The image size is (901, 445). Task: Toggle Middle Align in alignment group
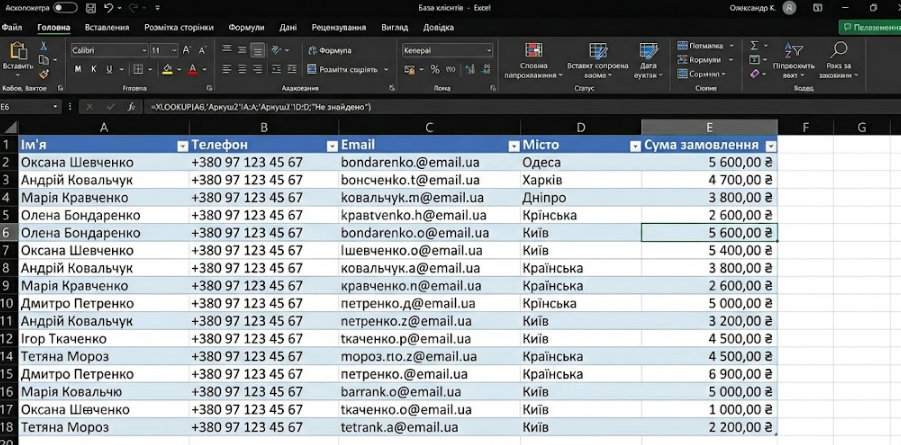242,51
